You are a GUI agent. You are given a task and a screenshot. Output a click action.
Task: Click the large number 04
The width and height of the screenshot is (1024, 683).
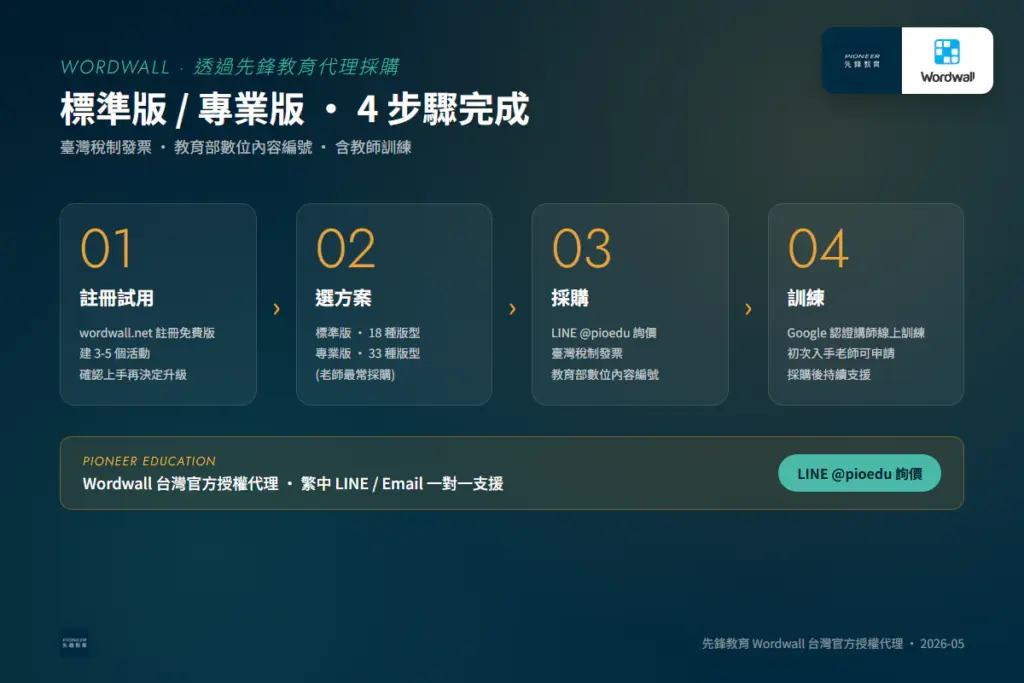pos(818,249)
